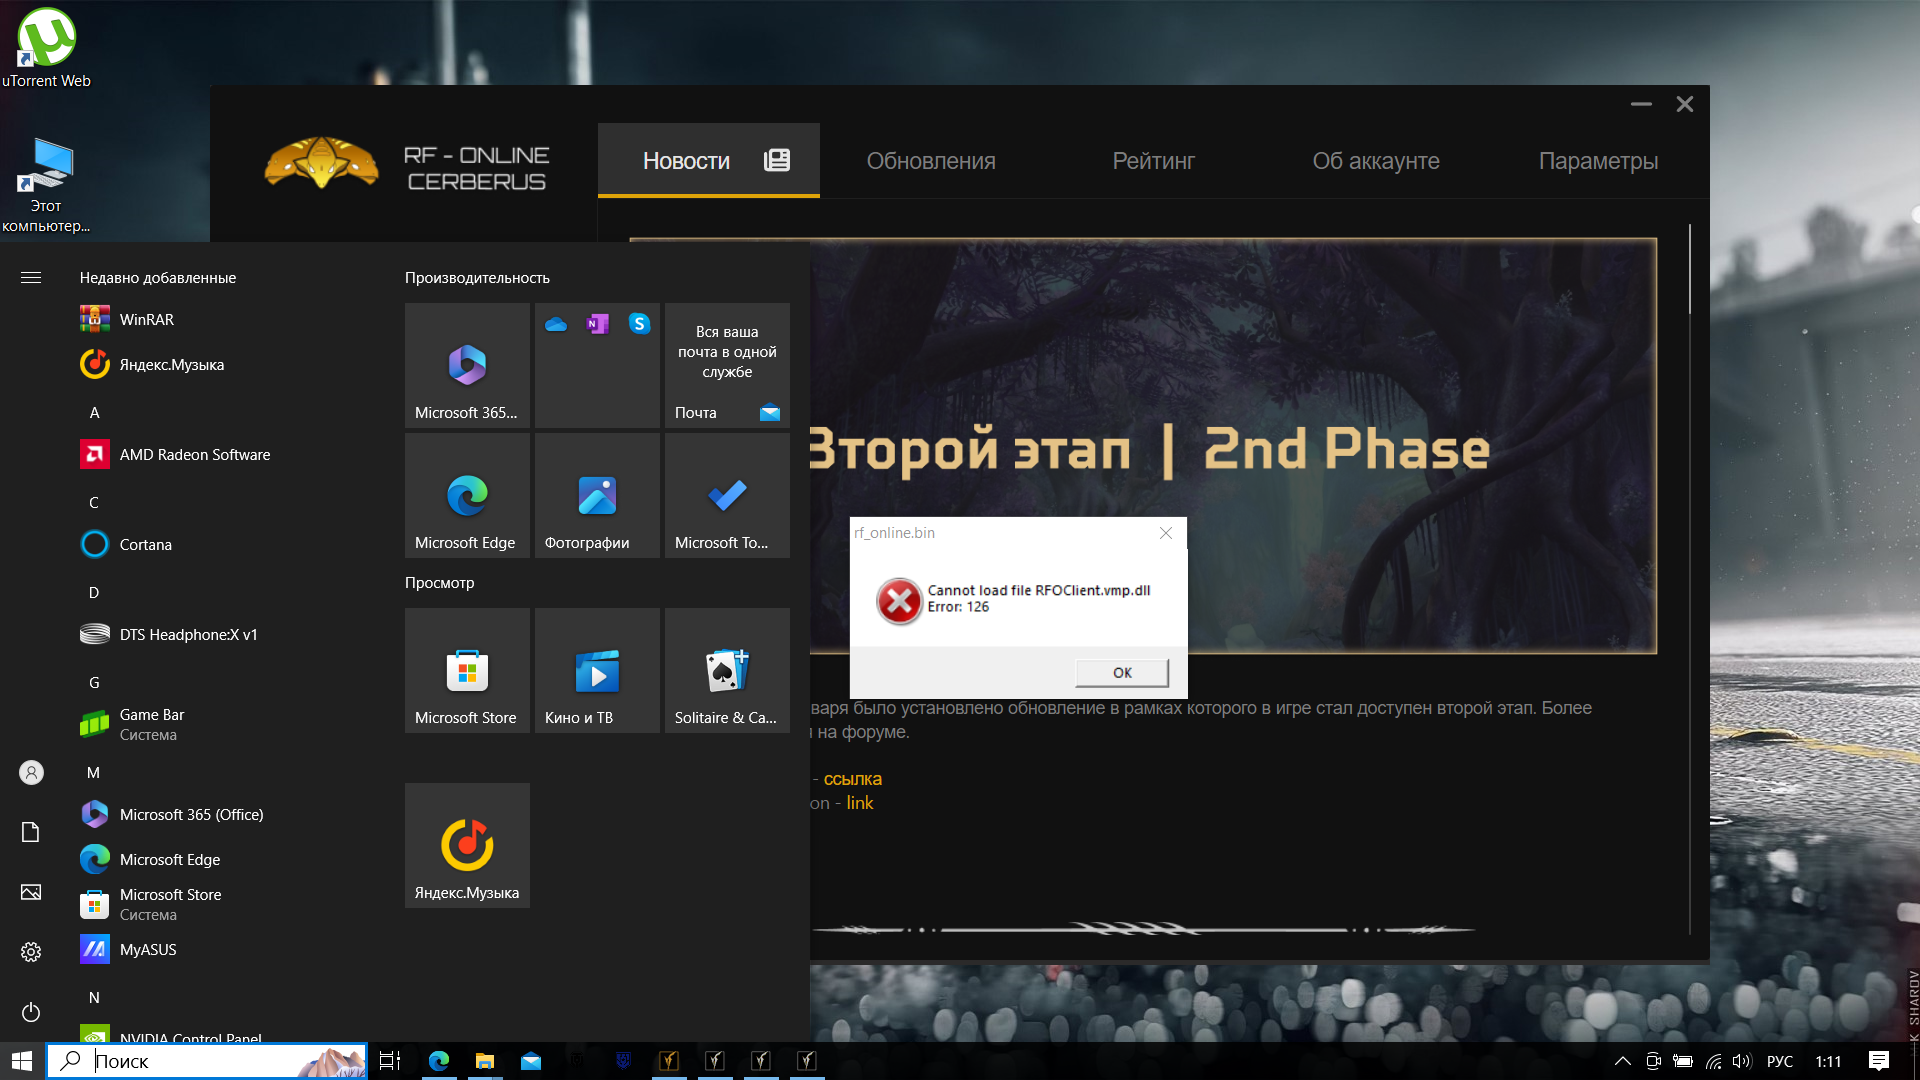
Task: Click the red error icon in the dialog
Action: (x=899, y=600)
